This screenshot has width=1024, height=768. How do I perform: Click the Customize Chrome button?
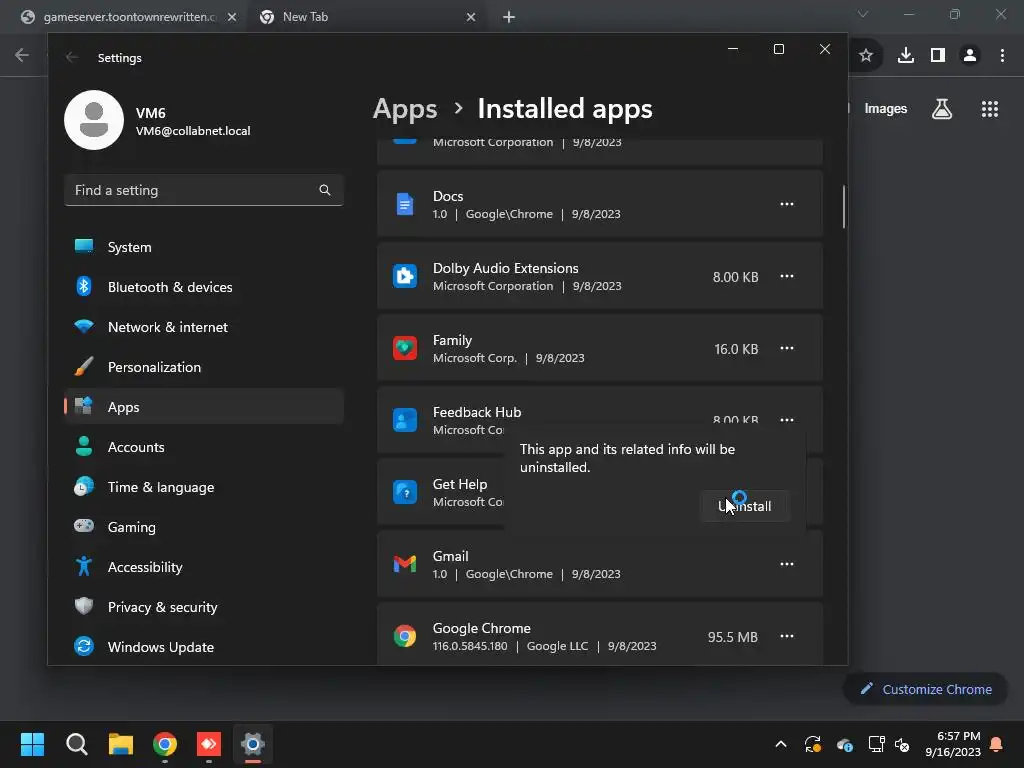click(926, 689)
